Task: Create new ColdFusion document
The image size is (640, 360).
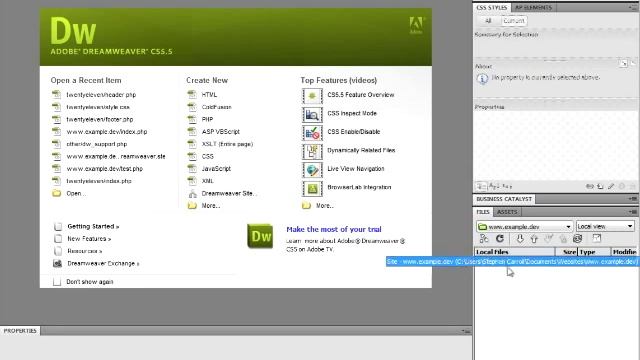Action: point(216,107)
